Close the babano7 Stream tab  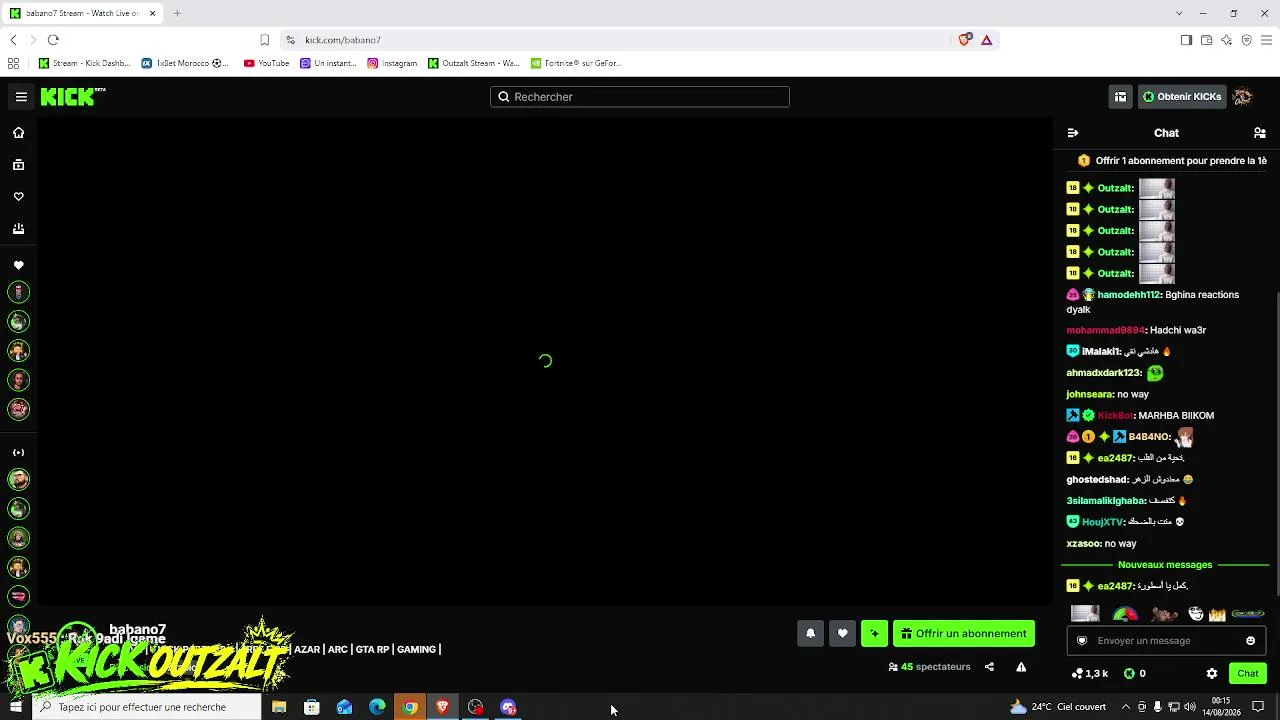[x=152, y=13]
